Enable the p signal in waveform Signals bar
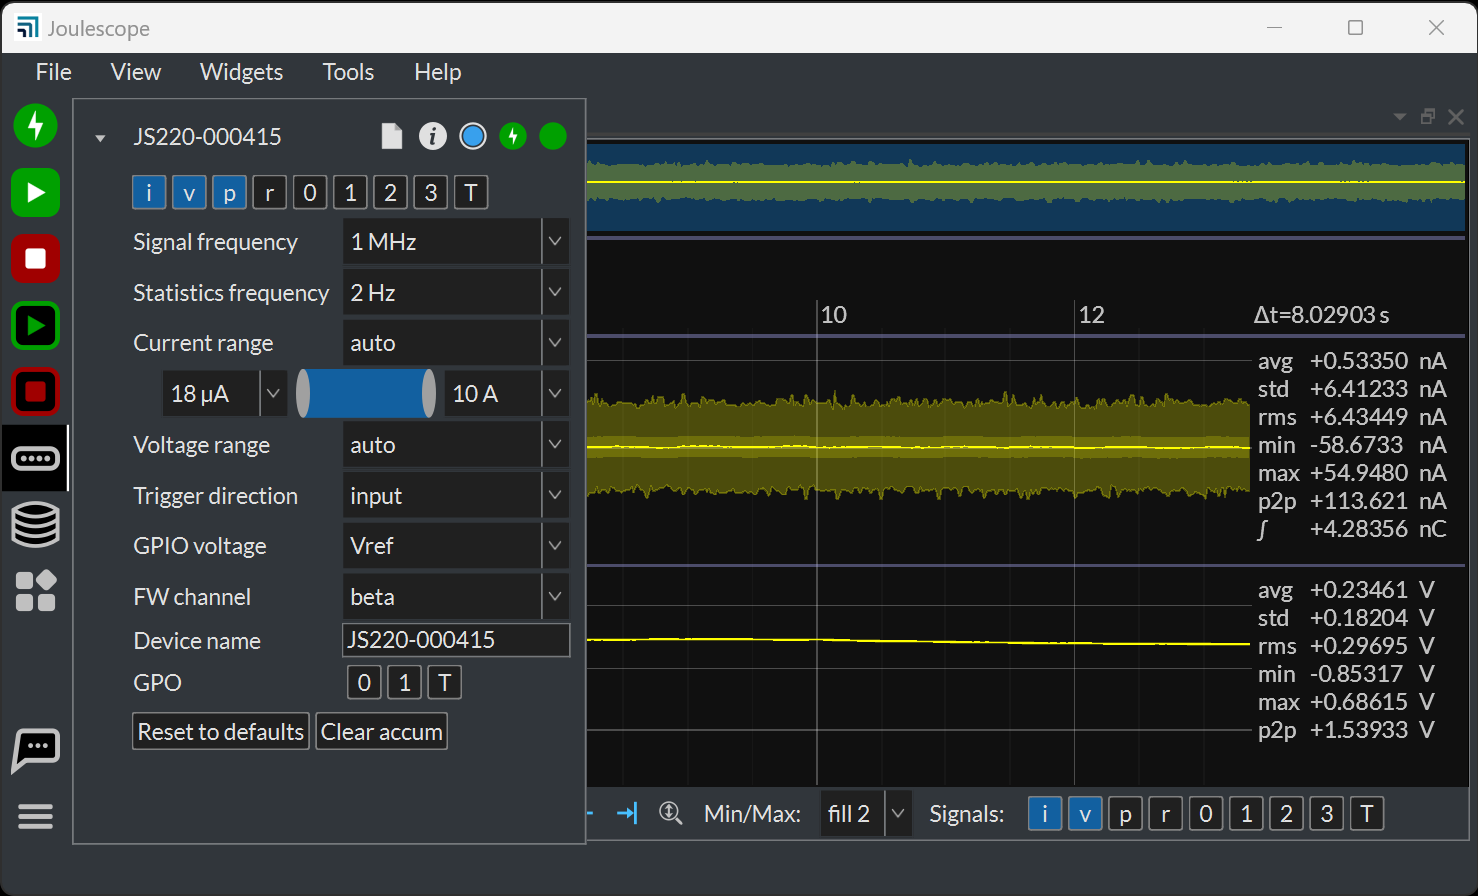This screenshot has width=1478, height=896. [1126, 814]
